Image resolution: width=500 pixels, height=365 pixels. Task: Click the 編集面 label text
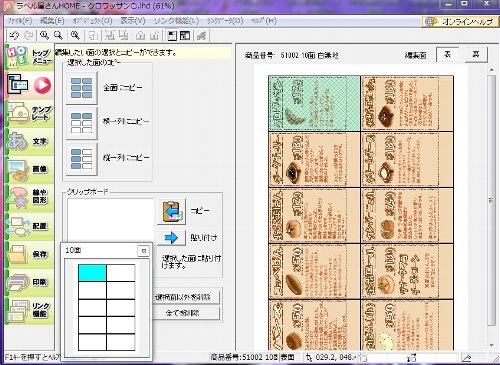(x=415, y=56)
